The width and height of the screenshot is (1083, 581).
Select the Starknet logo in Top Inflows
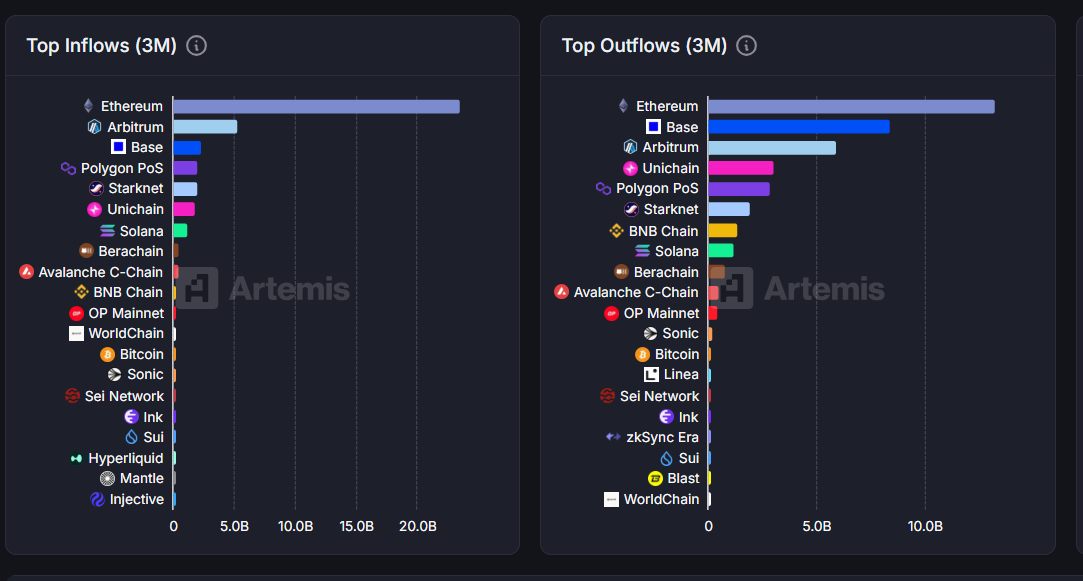[x=96, y=189]
